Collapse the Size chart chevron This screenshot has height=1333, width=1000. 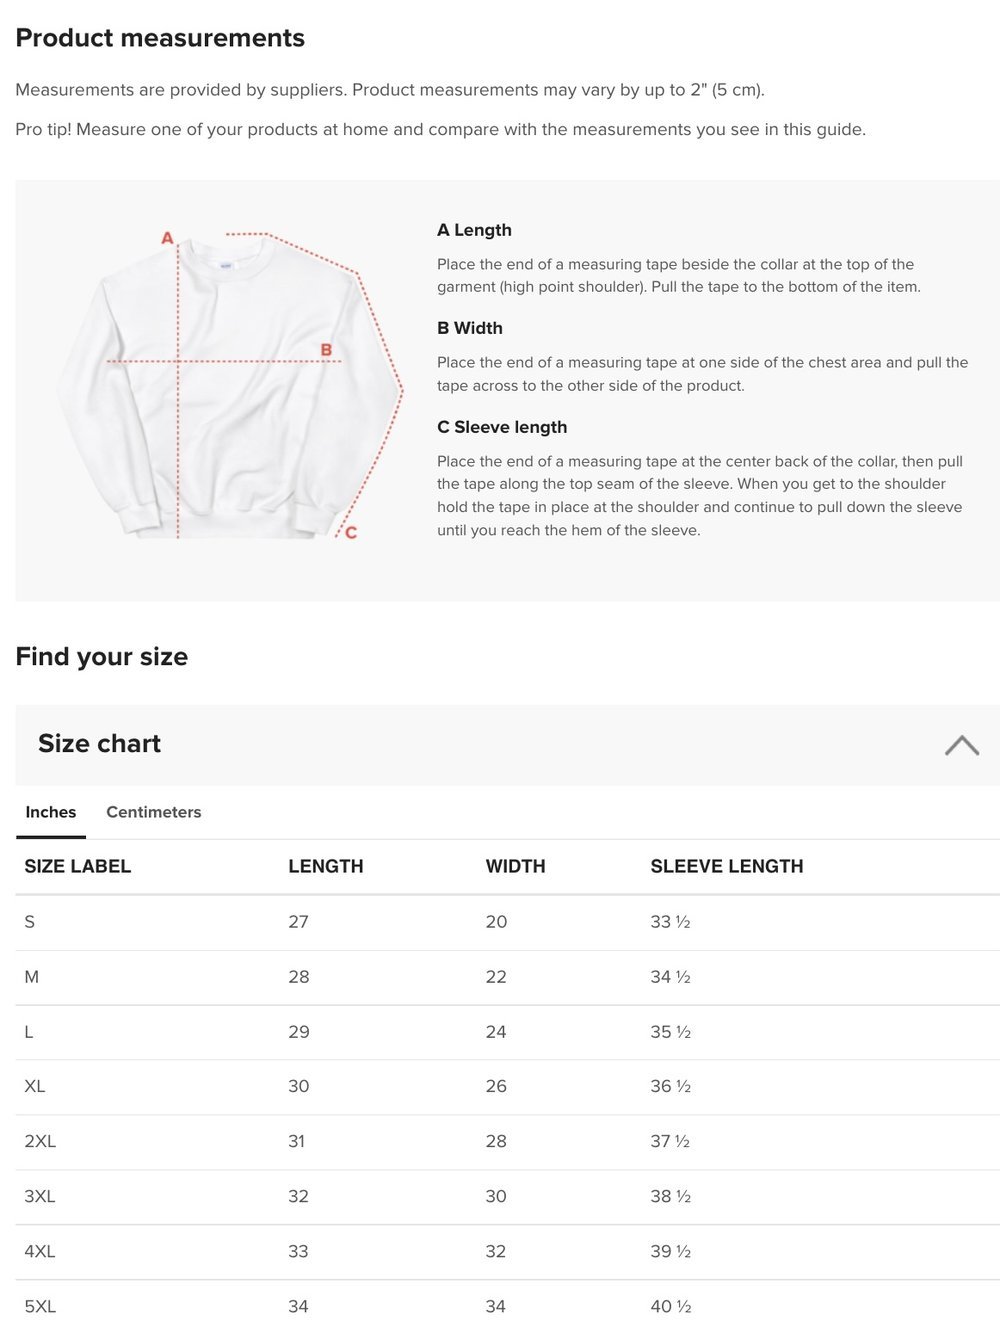click(961, 745)
